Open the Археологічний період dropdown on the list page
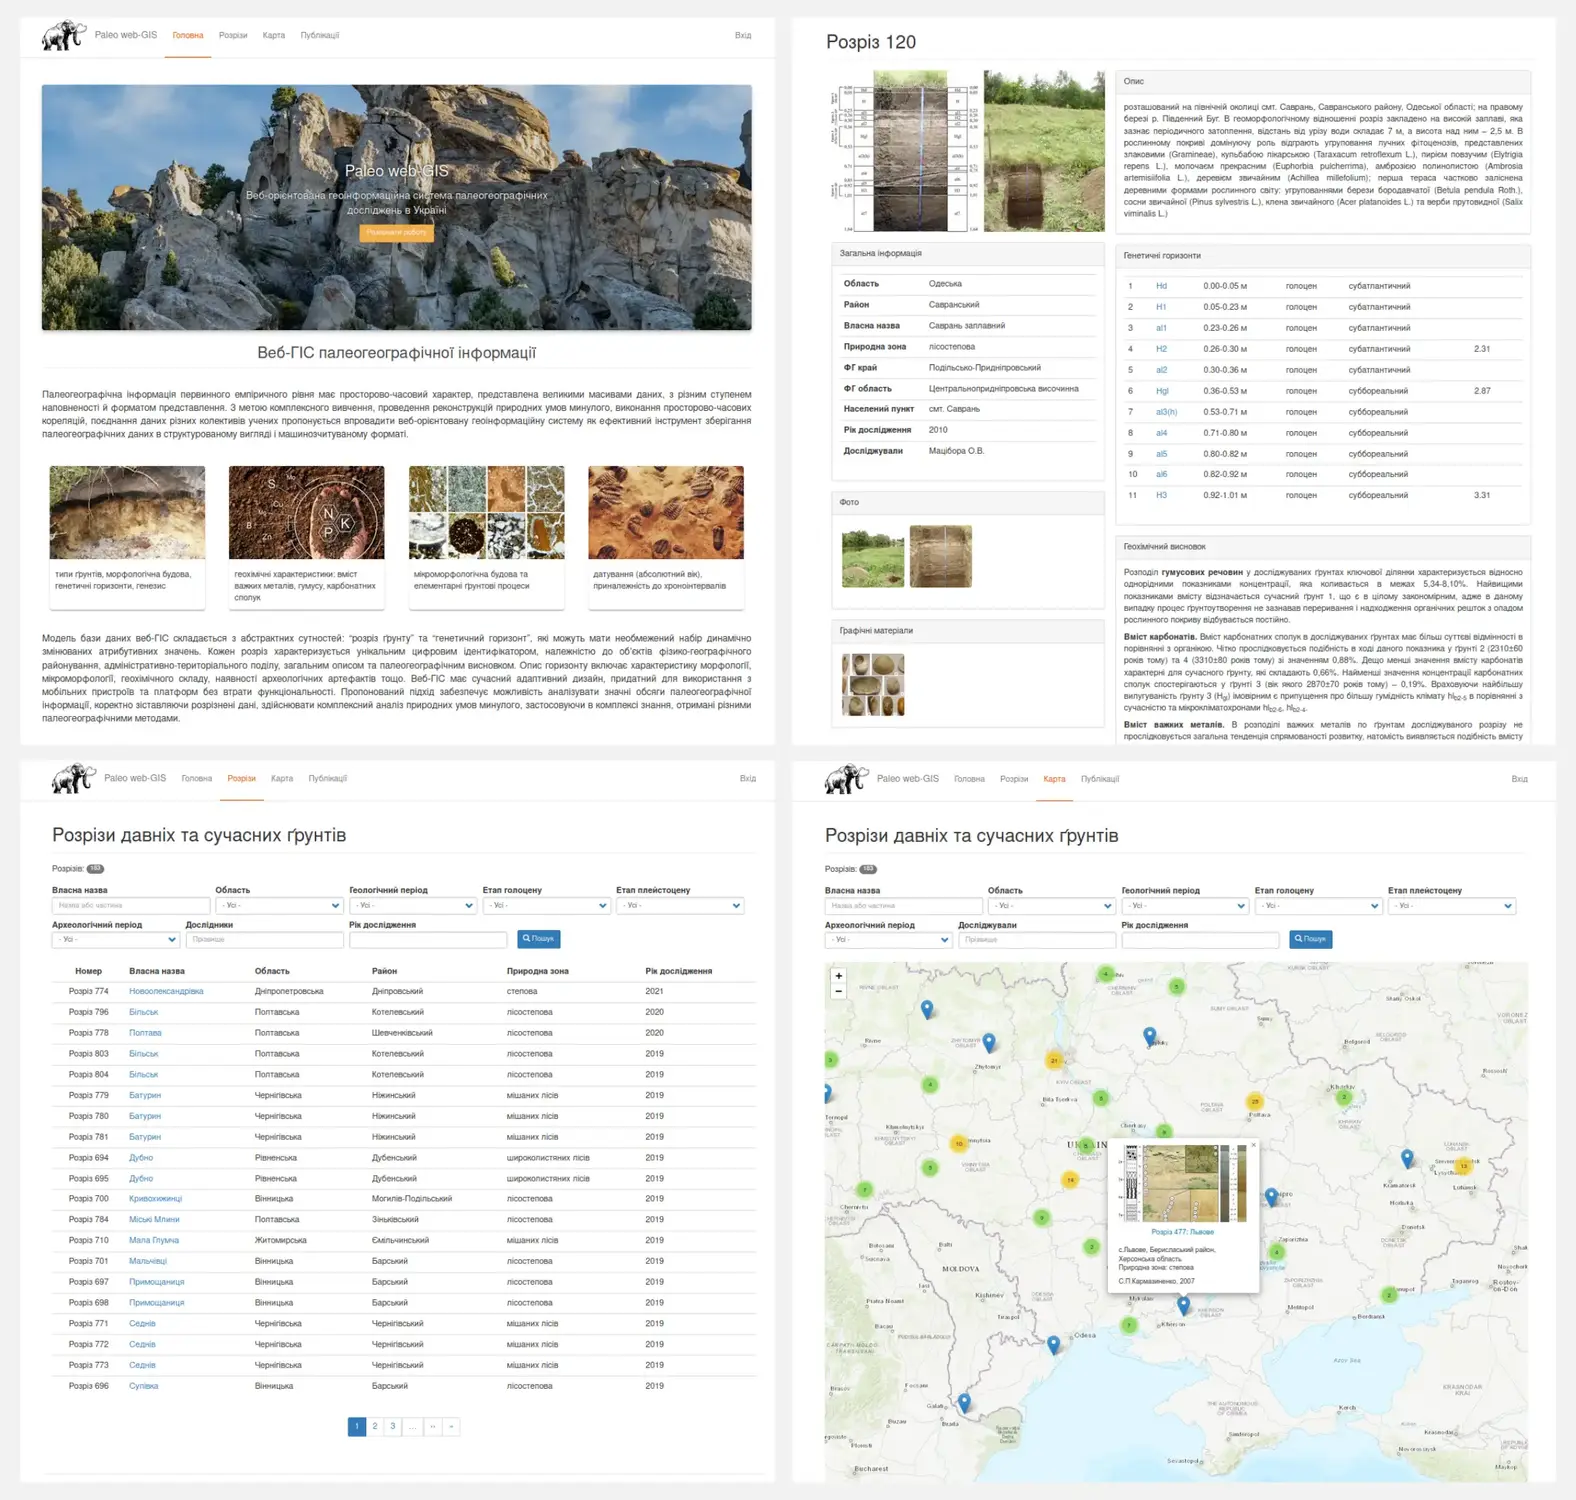Image resolution: width=1576 pixels, height=1500 pixels. (116, 940)
